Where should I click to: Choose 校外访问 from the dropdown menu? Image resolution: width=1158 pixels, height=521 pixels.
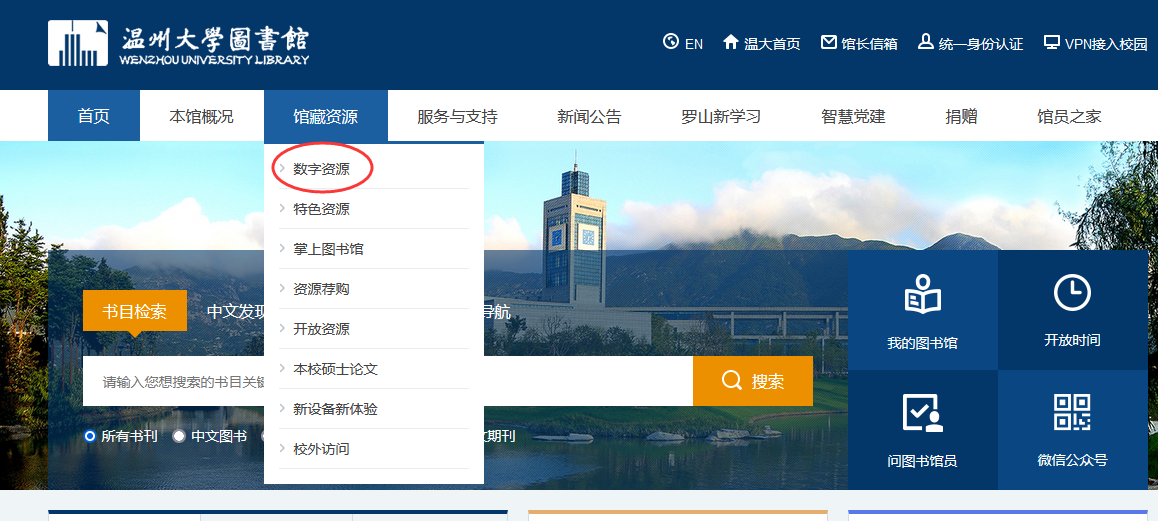321,449
